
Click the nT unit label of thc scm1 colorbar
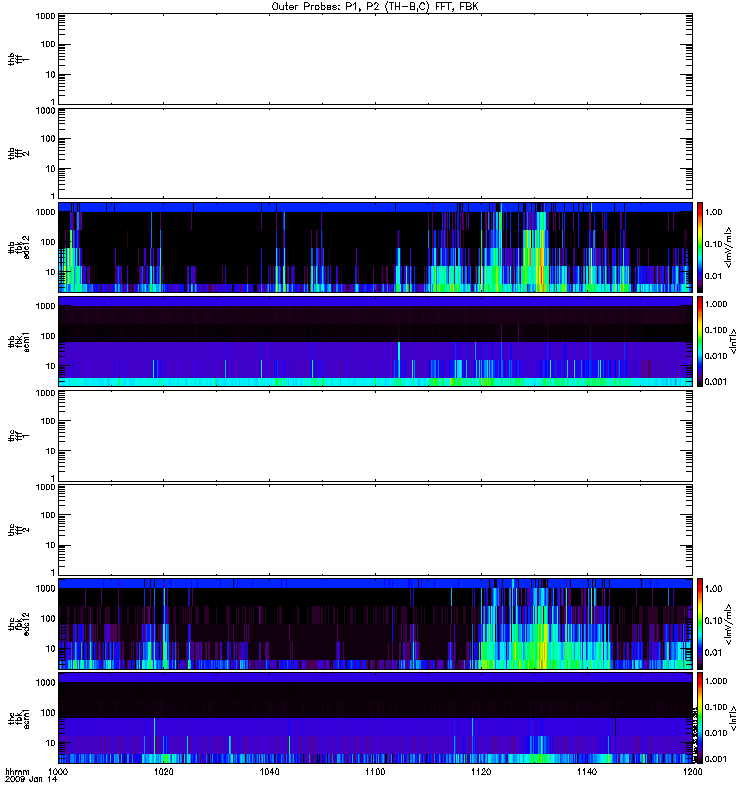(734, 718)
